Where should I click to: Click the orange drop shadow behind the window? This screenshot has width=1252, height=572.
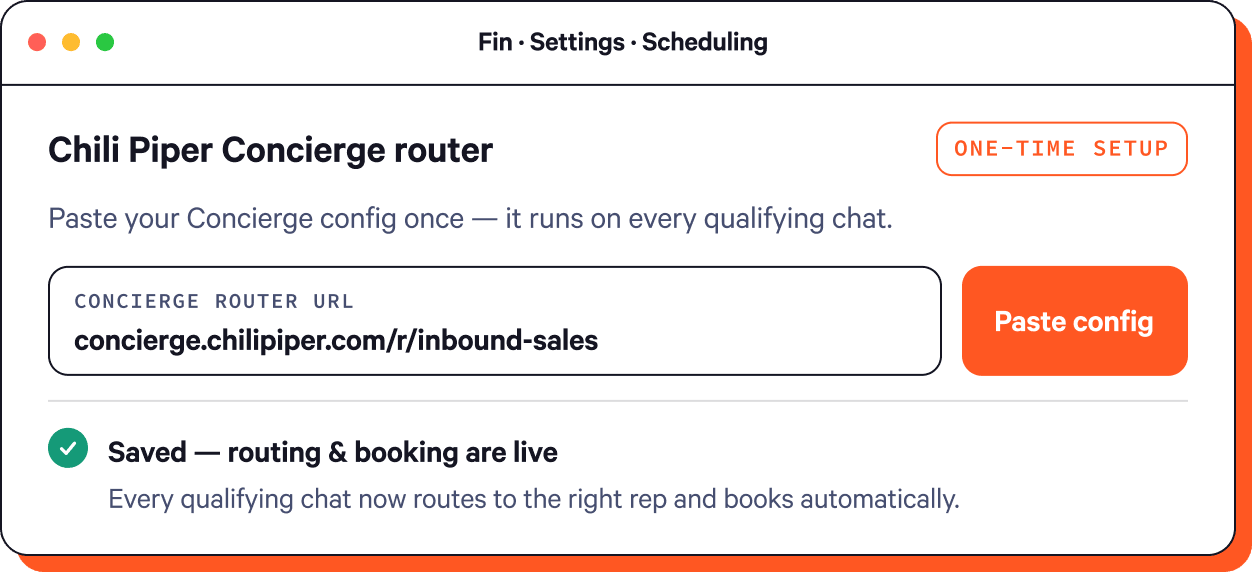(1243, 300)
